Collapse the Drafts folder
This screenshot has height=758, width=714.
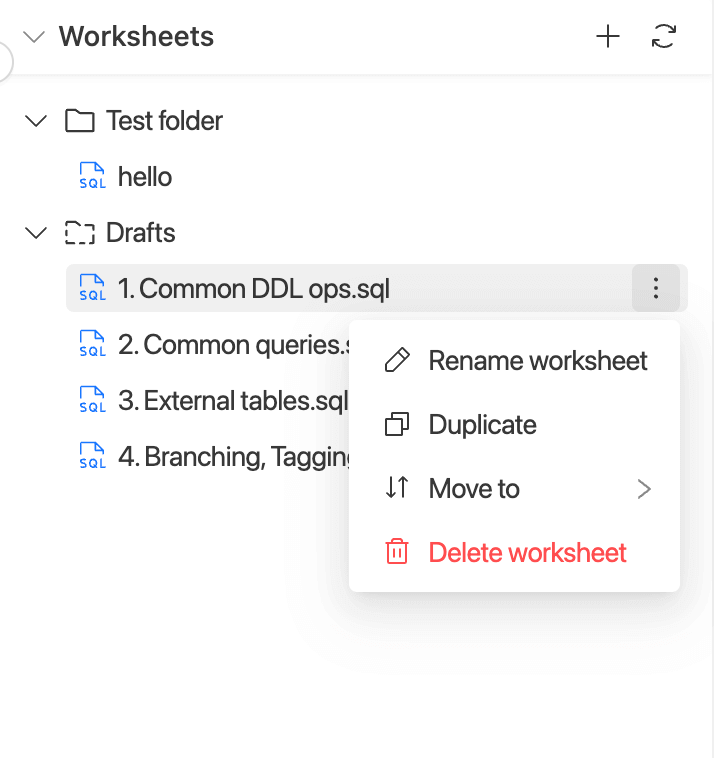pos(36,233)
